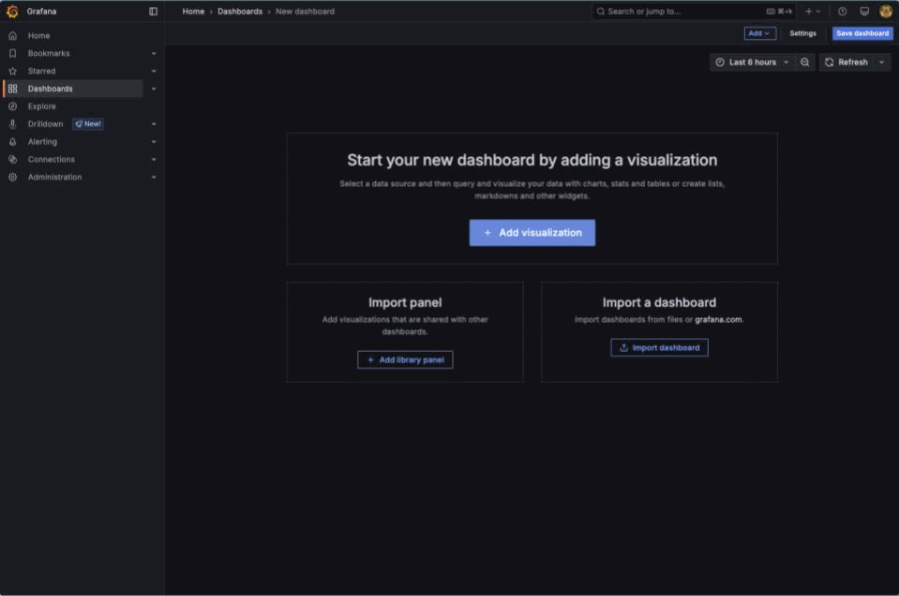The image size is (899, 596).
Task: Open the help question mark icon
Action: pyautogui.click(x=842, y=11)
